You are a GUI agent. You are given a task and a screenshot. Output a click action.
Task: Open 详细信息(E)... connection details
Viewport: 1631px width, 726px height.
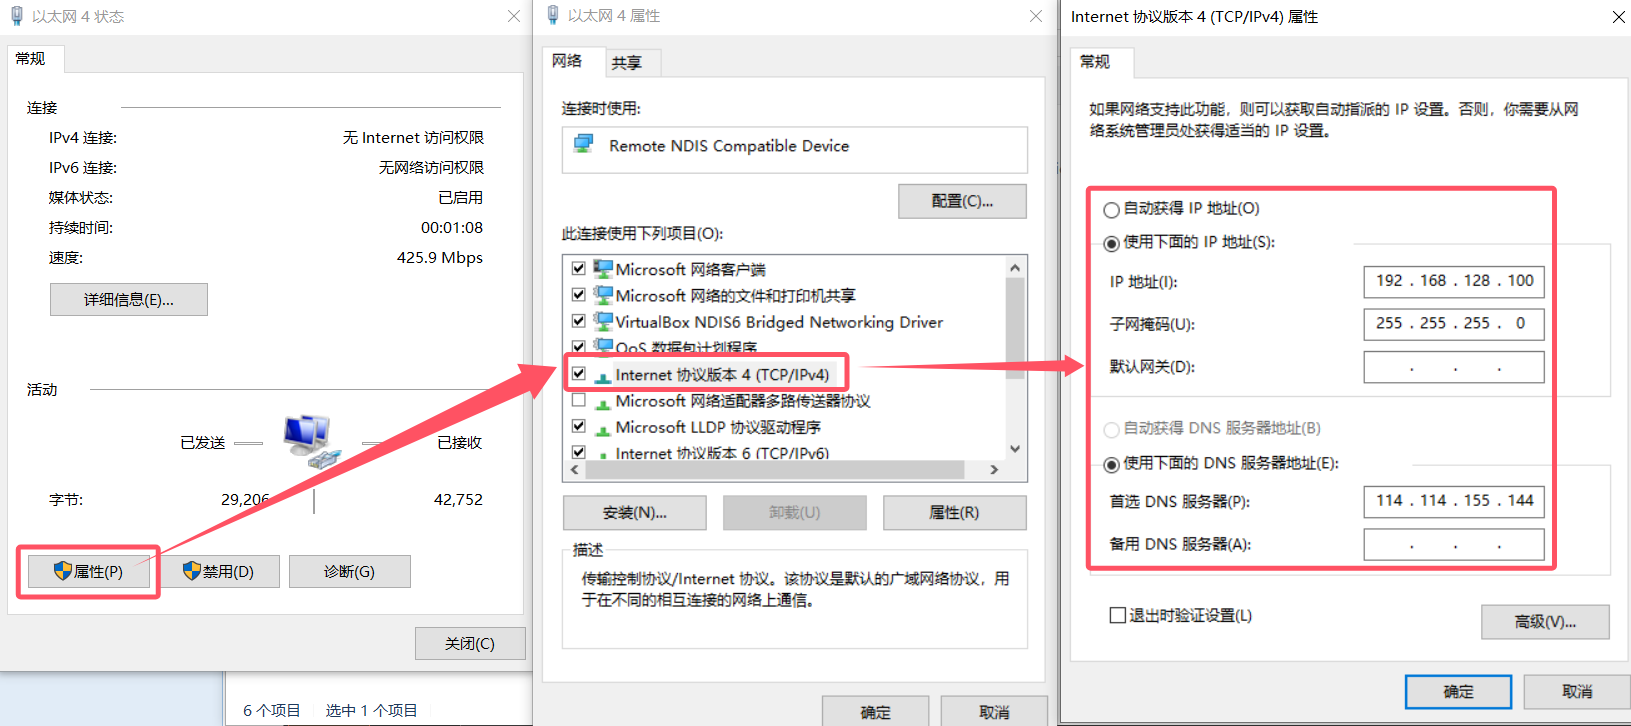click(x=129, y=299)
